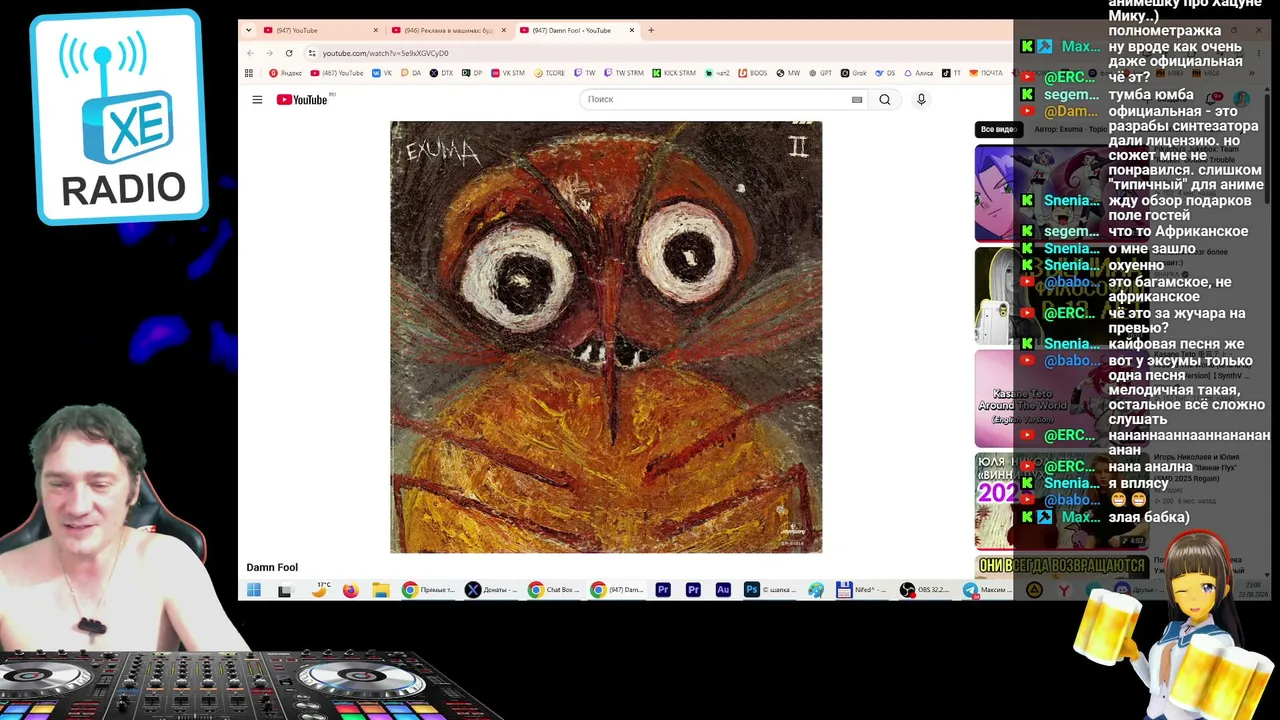Open the 'Nifed^' save-disk taskbar app
The image size is (1280, 720).
click(x=863, y=590)
